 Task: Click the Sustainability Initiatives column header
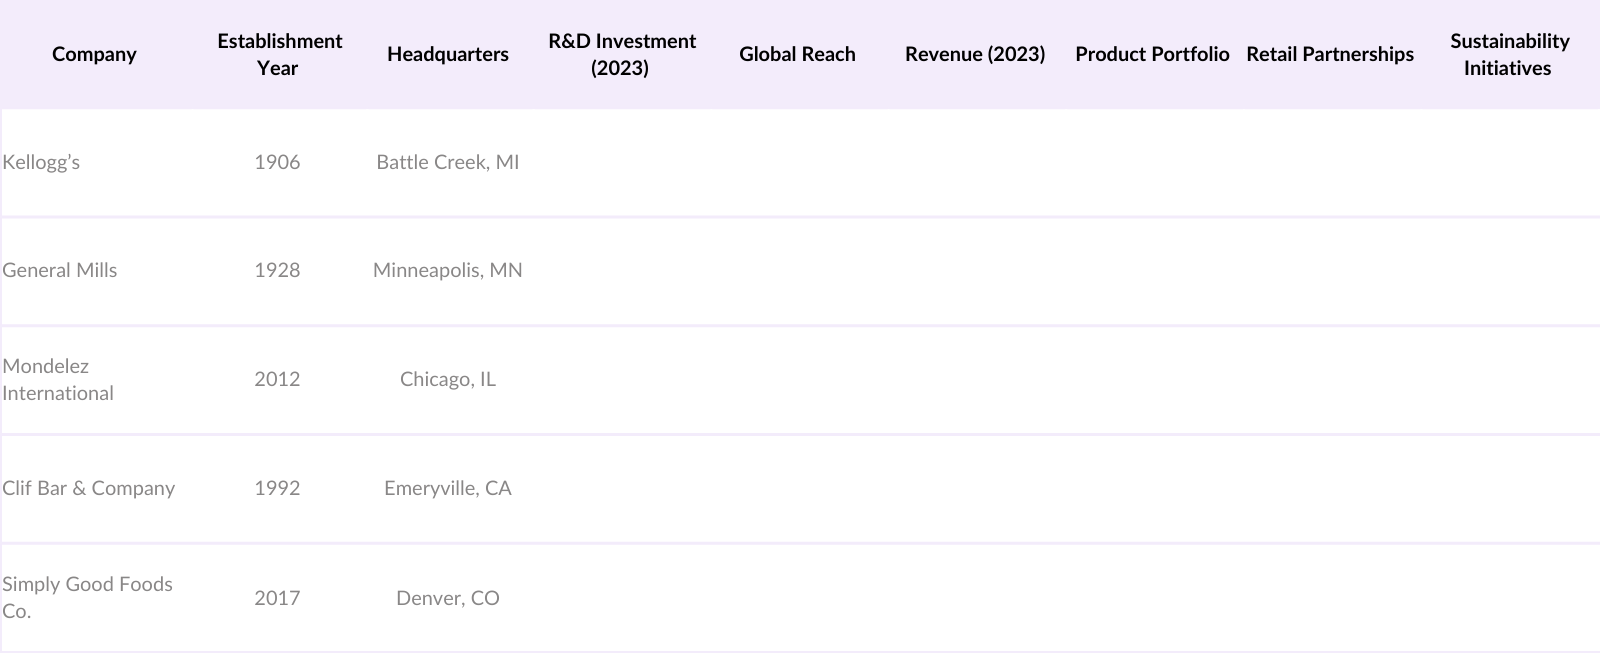coord(1509,54)
